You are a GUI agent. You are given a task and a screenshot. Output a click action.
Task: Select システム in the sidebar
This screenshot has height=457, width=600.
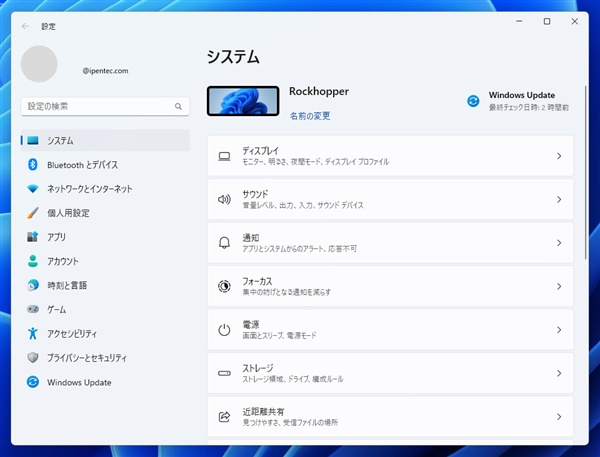[x=105, y=140]
